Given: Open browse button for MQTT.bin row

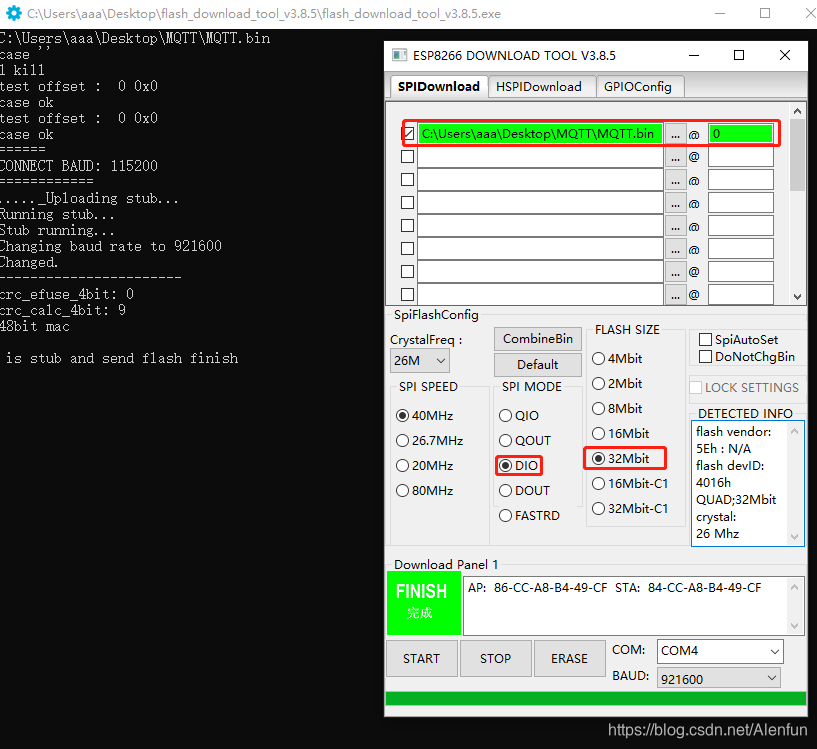Looking at the screenshot, I should click(675, 134).
